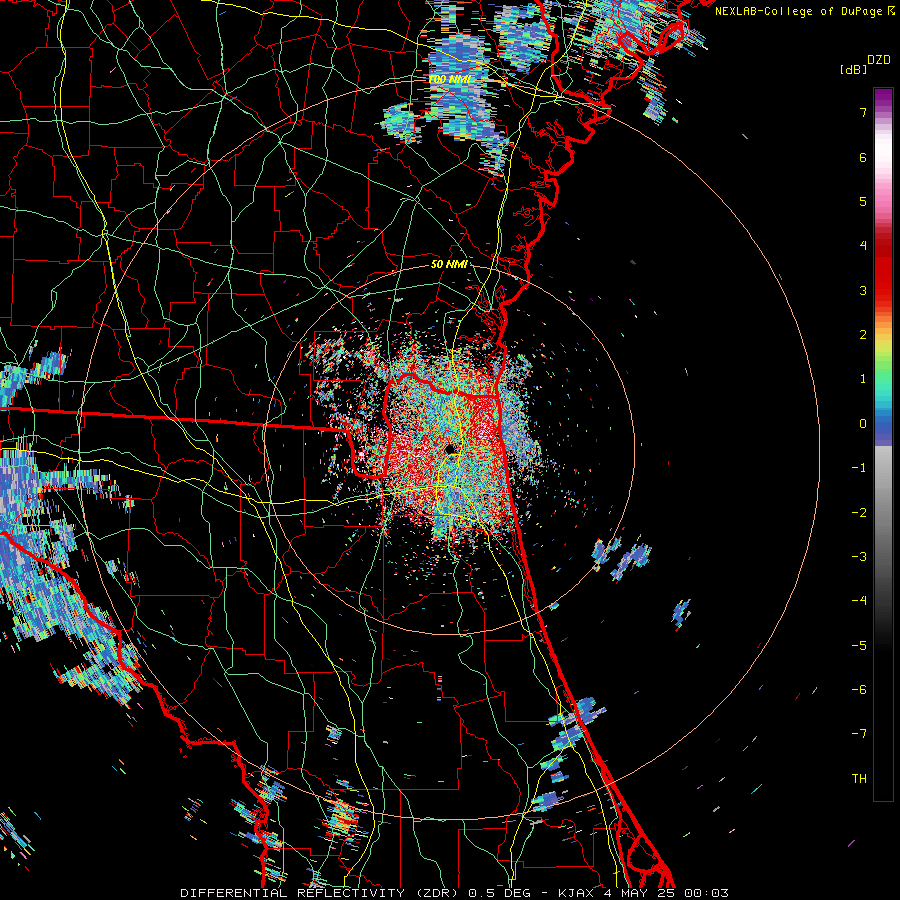The height and width of the screenshot is (900, 900).
Task: Click the 4 MAY 25 date text
Action: point(639,893)
